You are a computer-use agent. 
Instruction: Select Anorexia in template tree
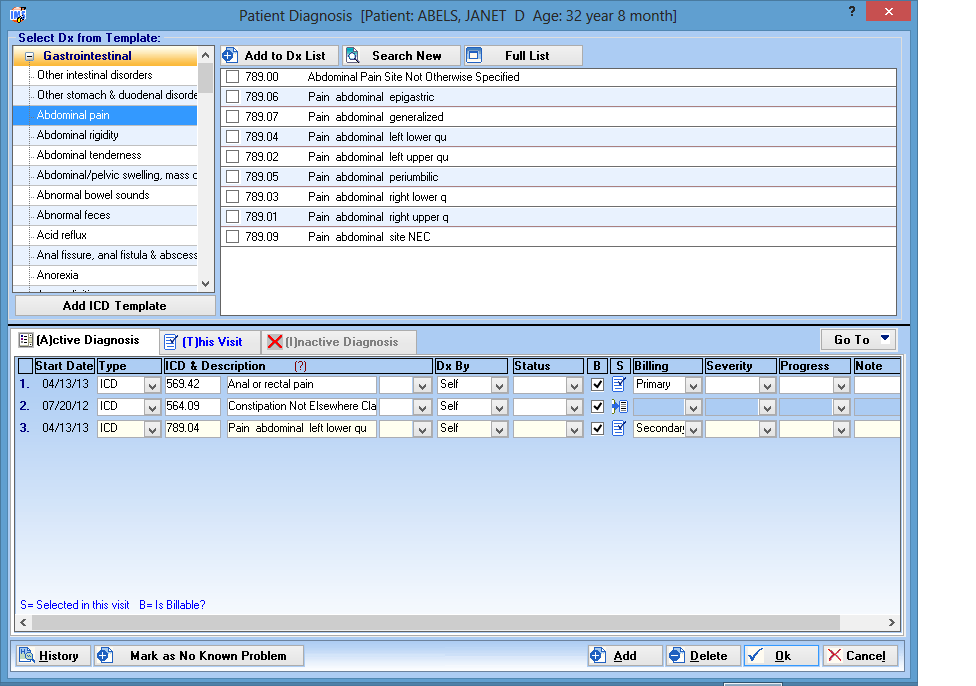pos(57,275)
